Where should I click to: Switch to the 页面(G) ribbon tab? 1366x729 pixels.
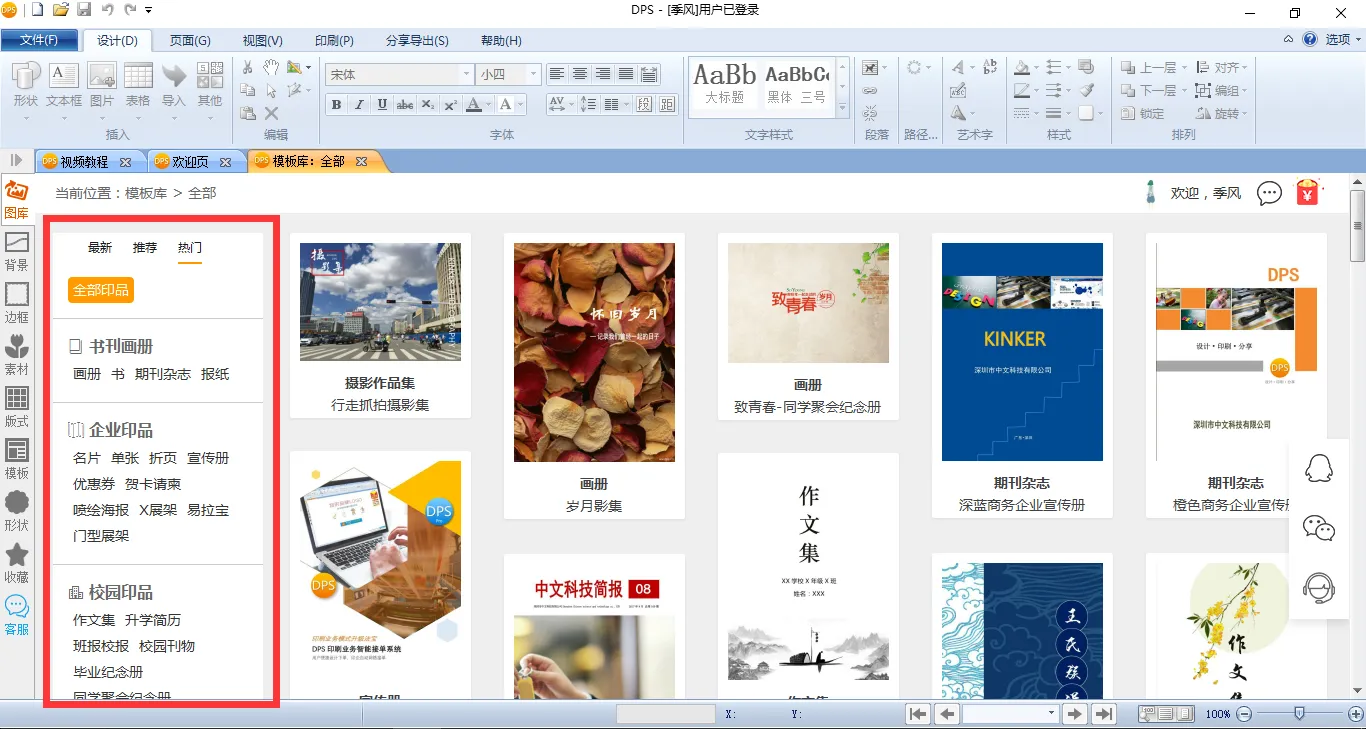click(190, 40)
